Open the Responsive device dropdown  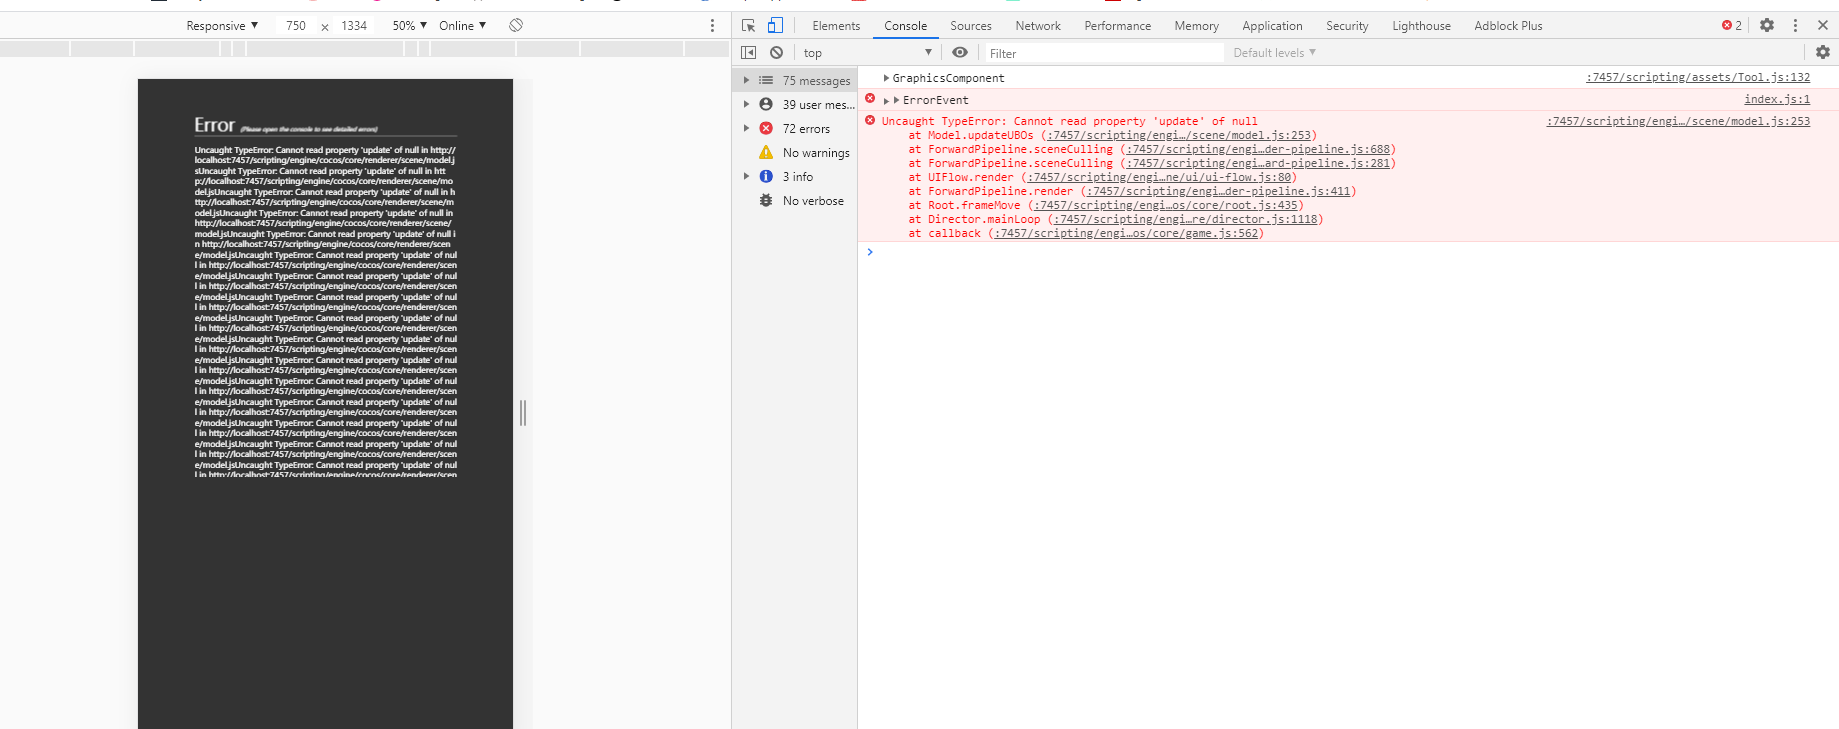pyautogui.click(x=222, y=25)
